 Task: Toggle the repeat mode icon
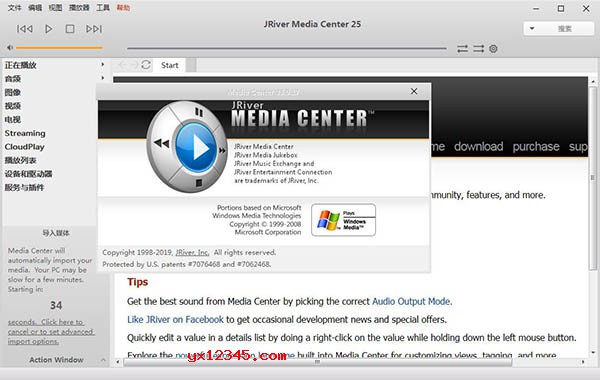[x=462, y=49]
